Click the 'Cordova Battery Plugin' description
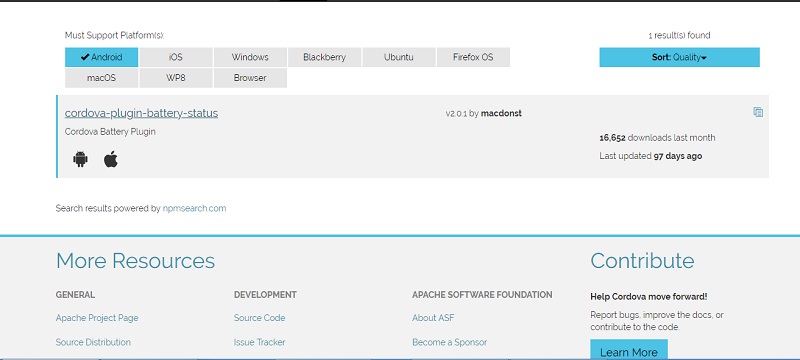Viewport: 800px width, 360px height. [110, 132]
